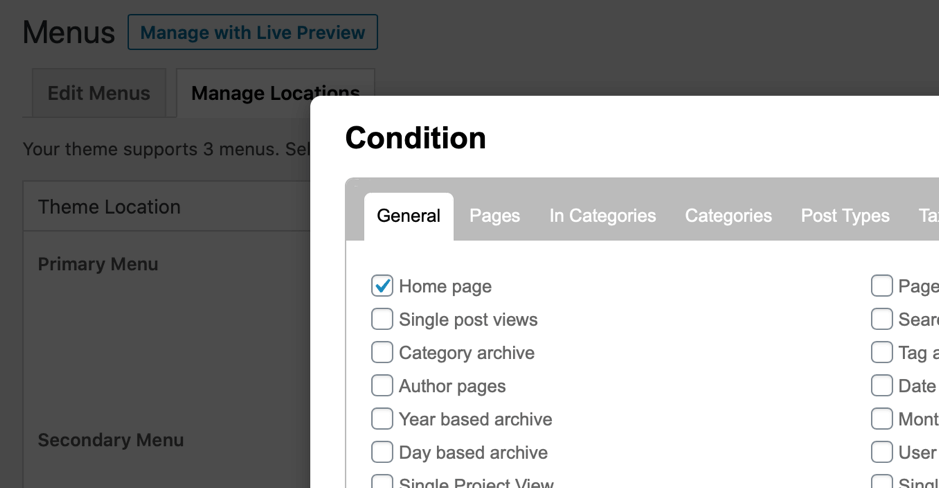Check the box beside Tag archive option

[x=882, y=352]
